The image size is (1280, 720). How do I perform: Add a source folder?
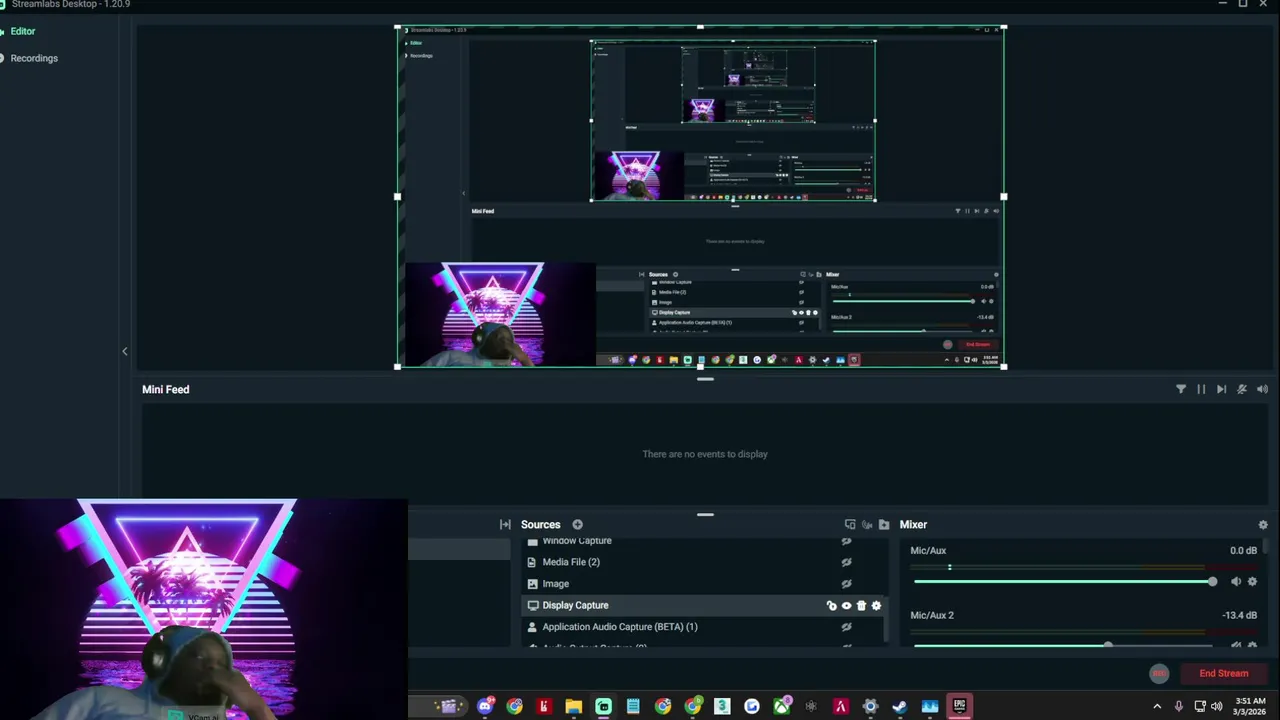884,524
